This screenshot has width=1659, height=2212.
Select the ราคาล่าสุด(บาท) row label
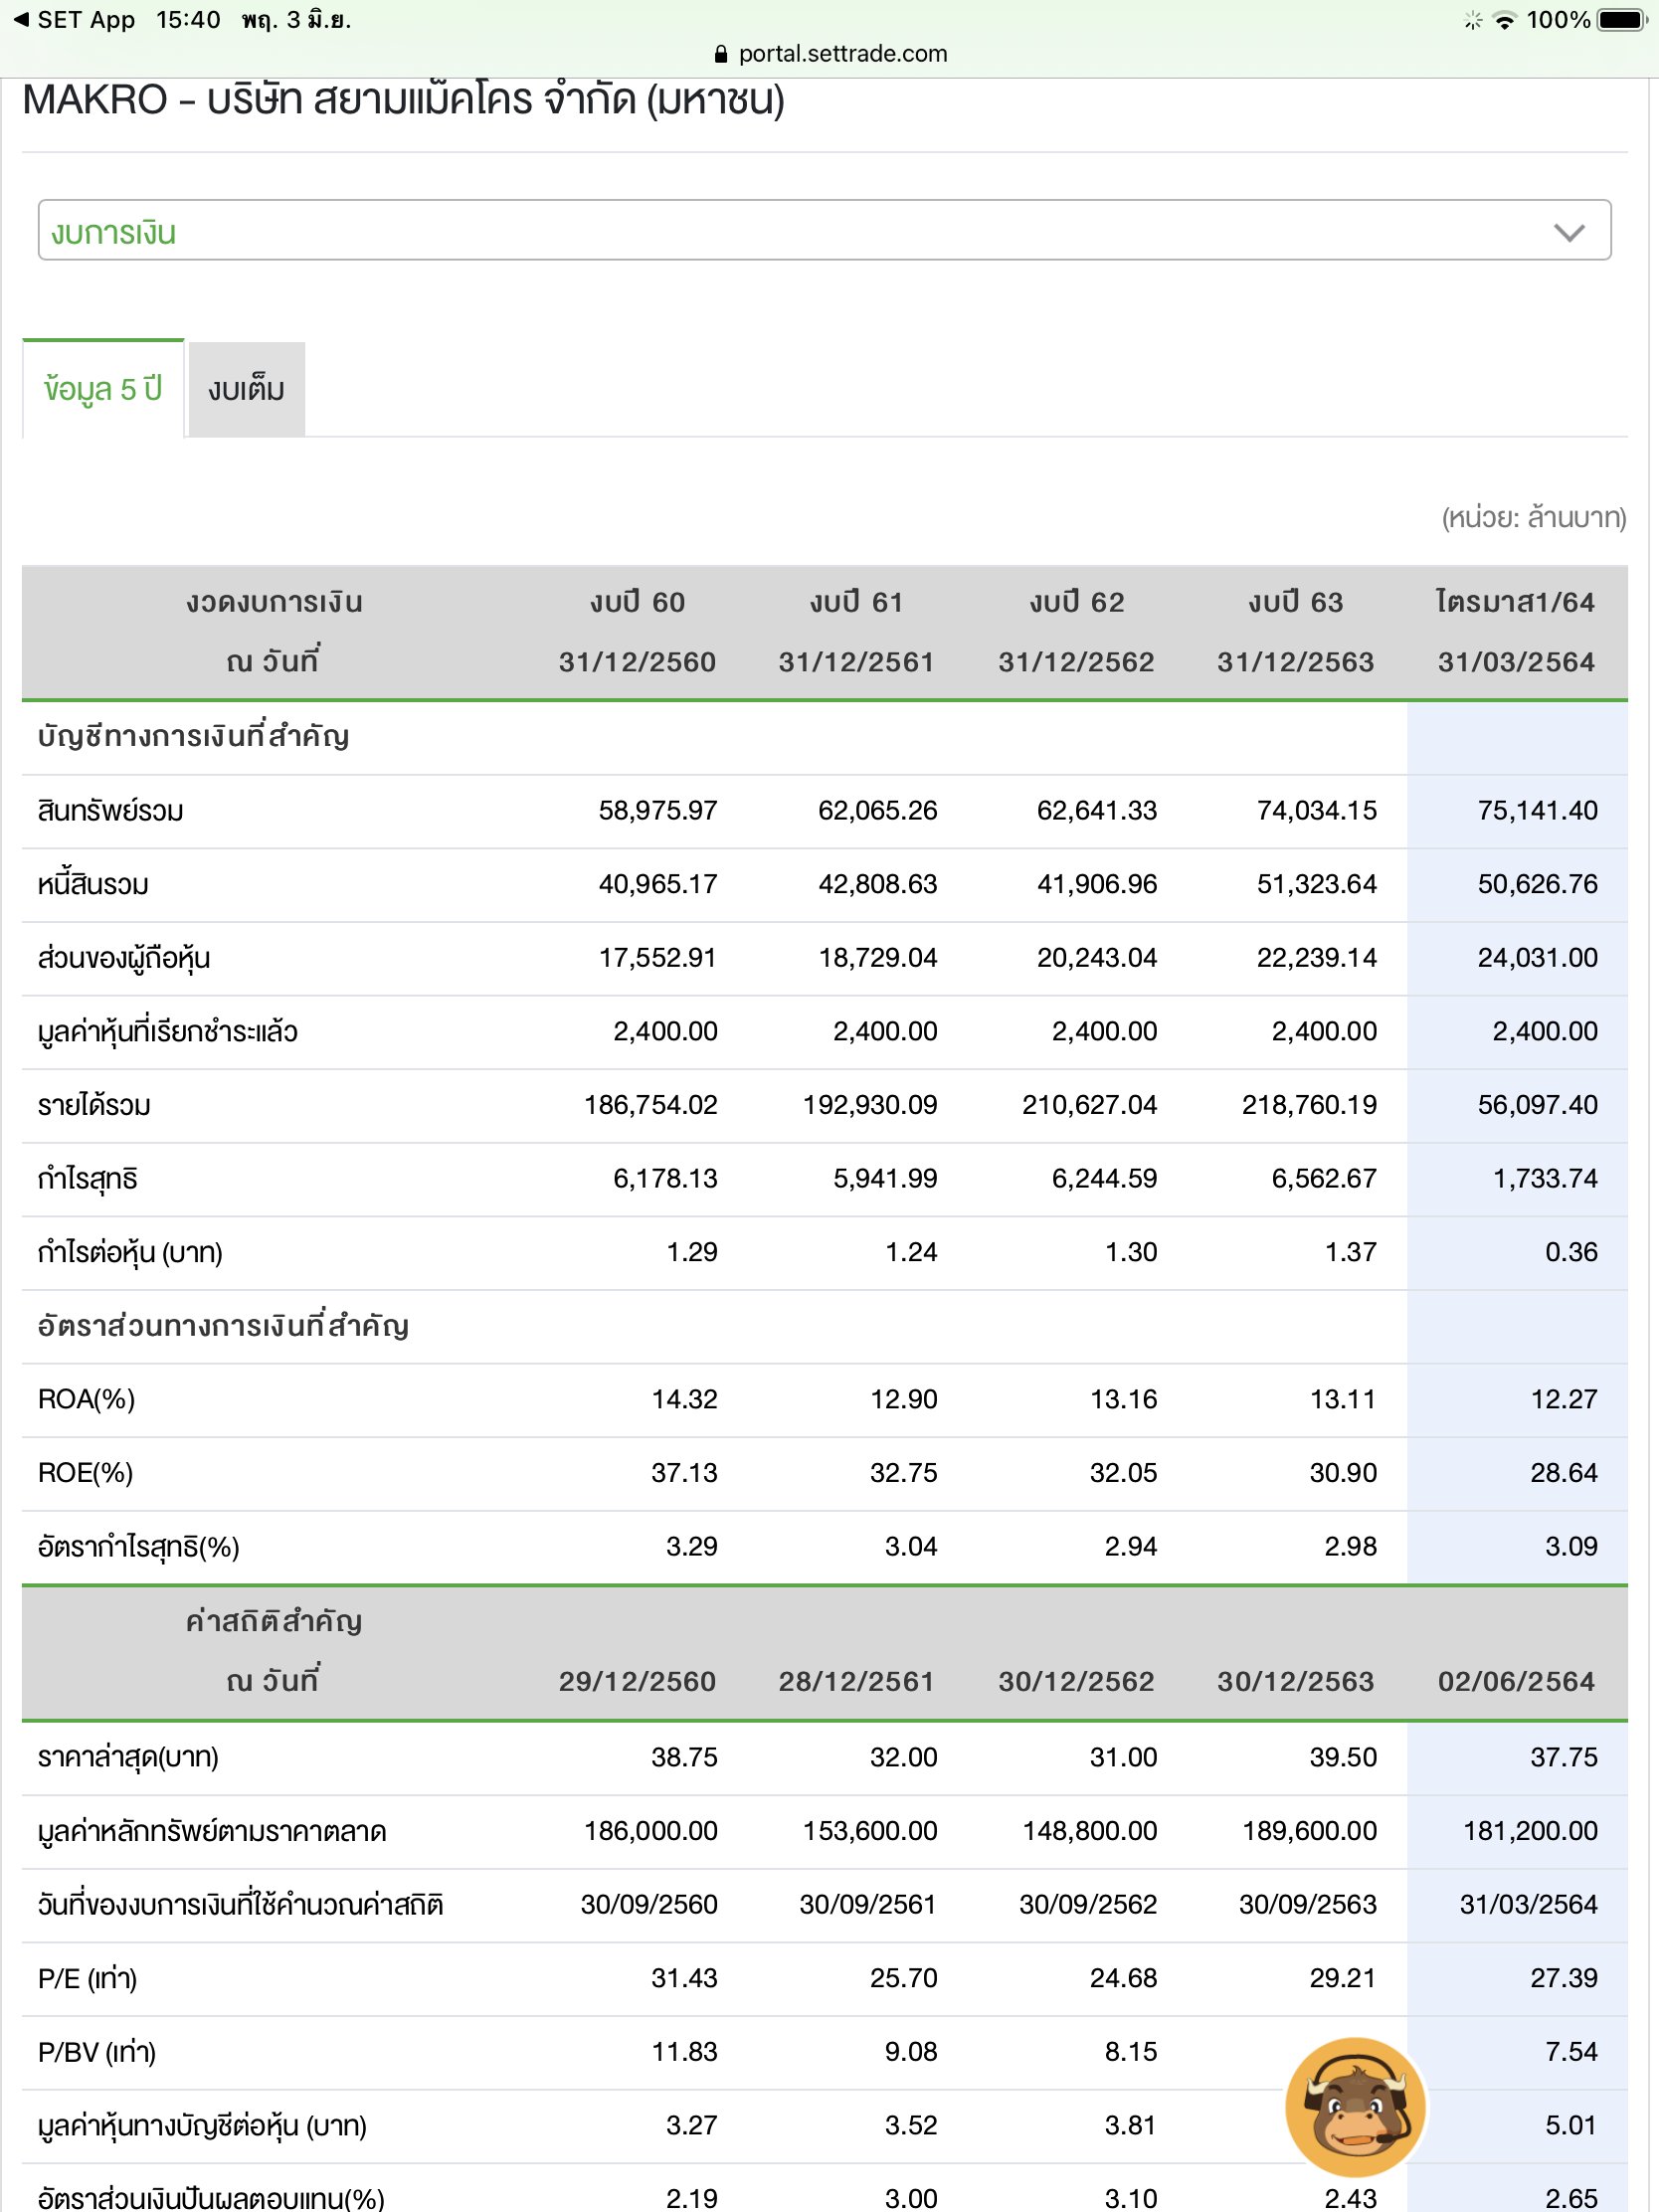tap(128, 1757)
